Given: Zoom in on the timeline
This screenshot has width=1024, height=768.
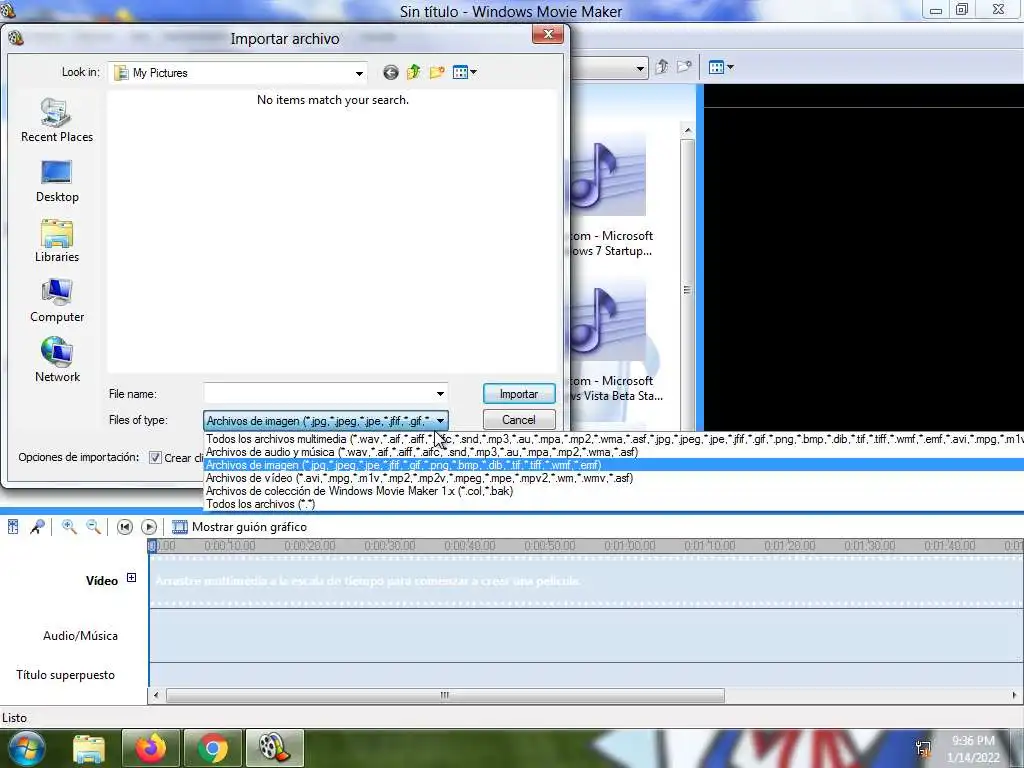Looking at the screenshot, I should pyautogui.click(x=69, y=527).
